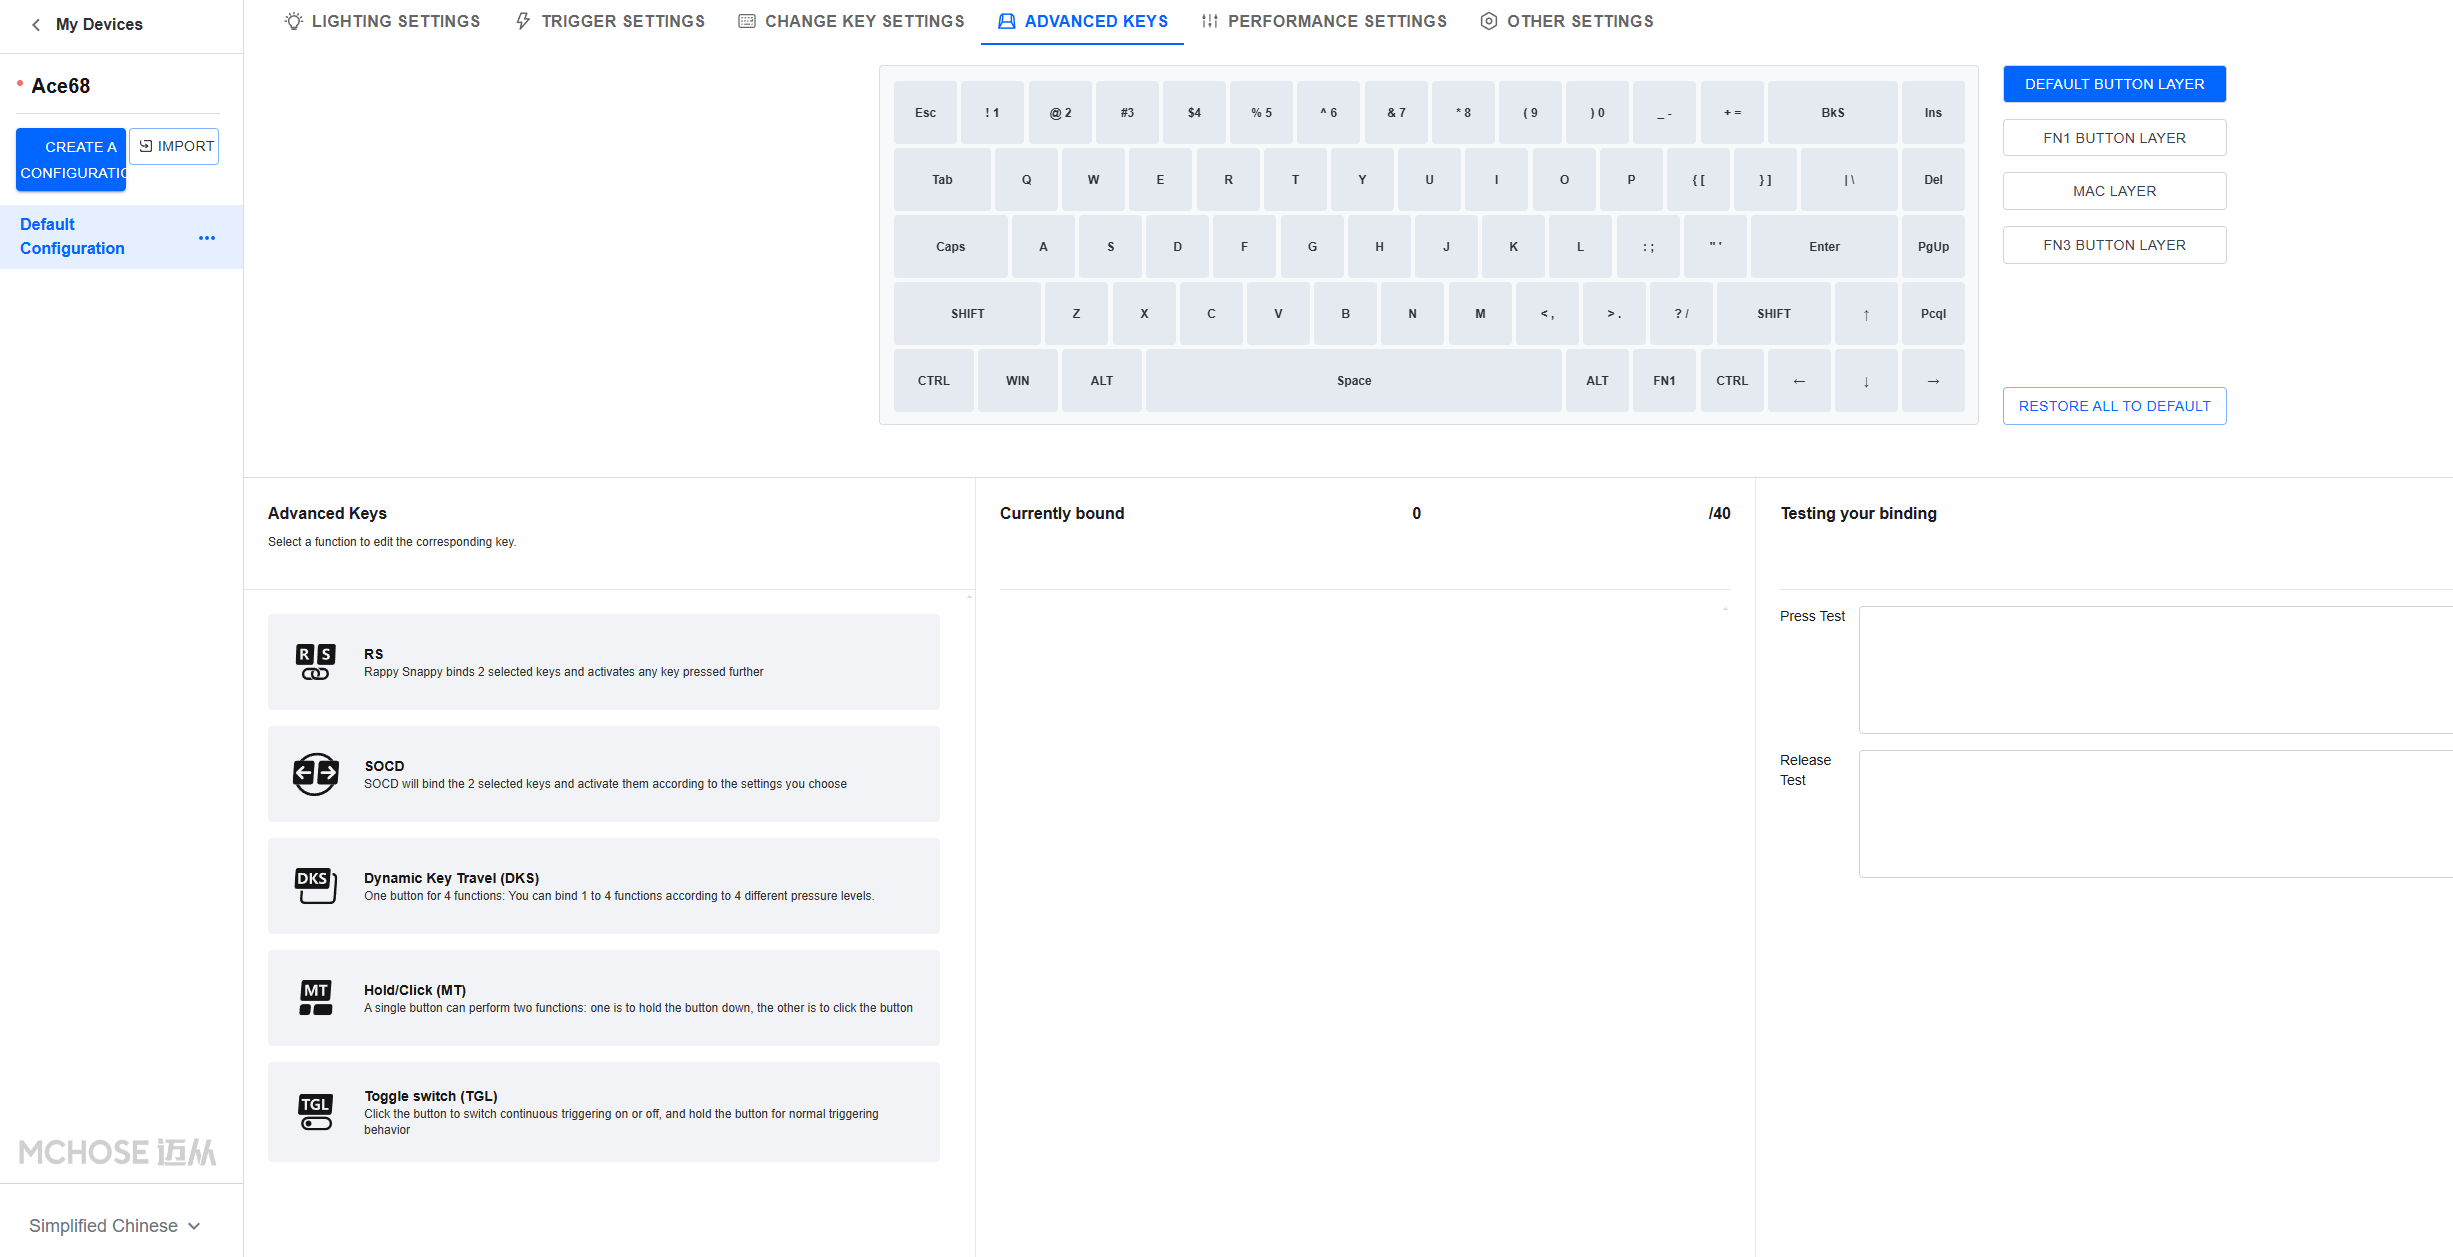Open the Trigger Settings tab
2453x1257 pixels.
tap(610, 21)
